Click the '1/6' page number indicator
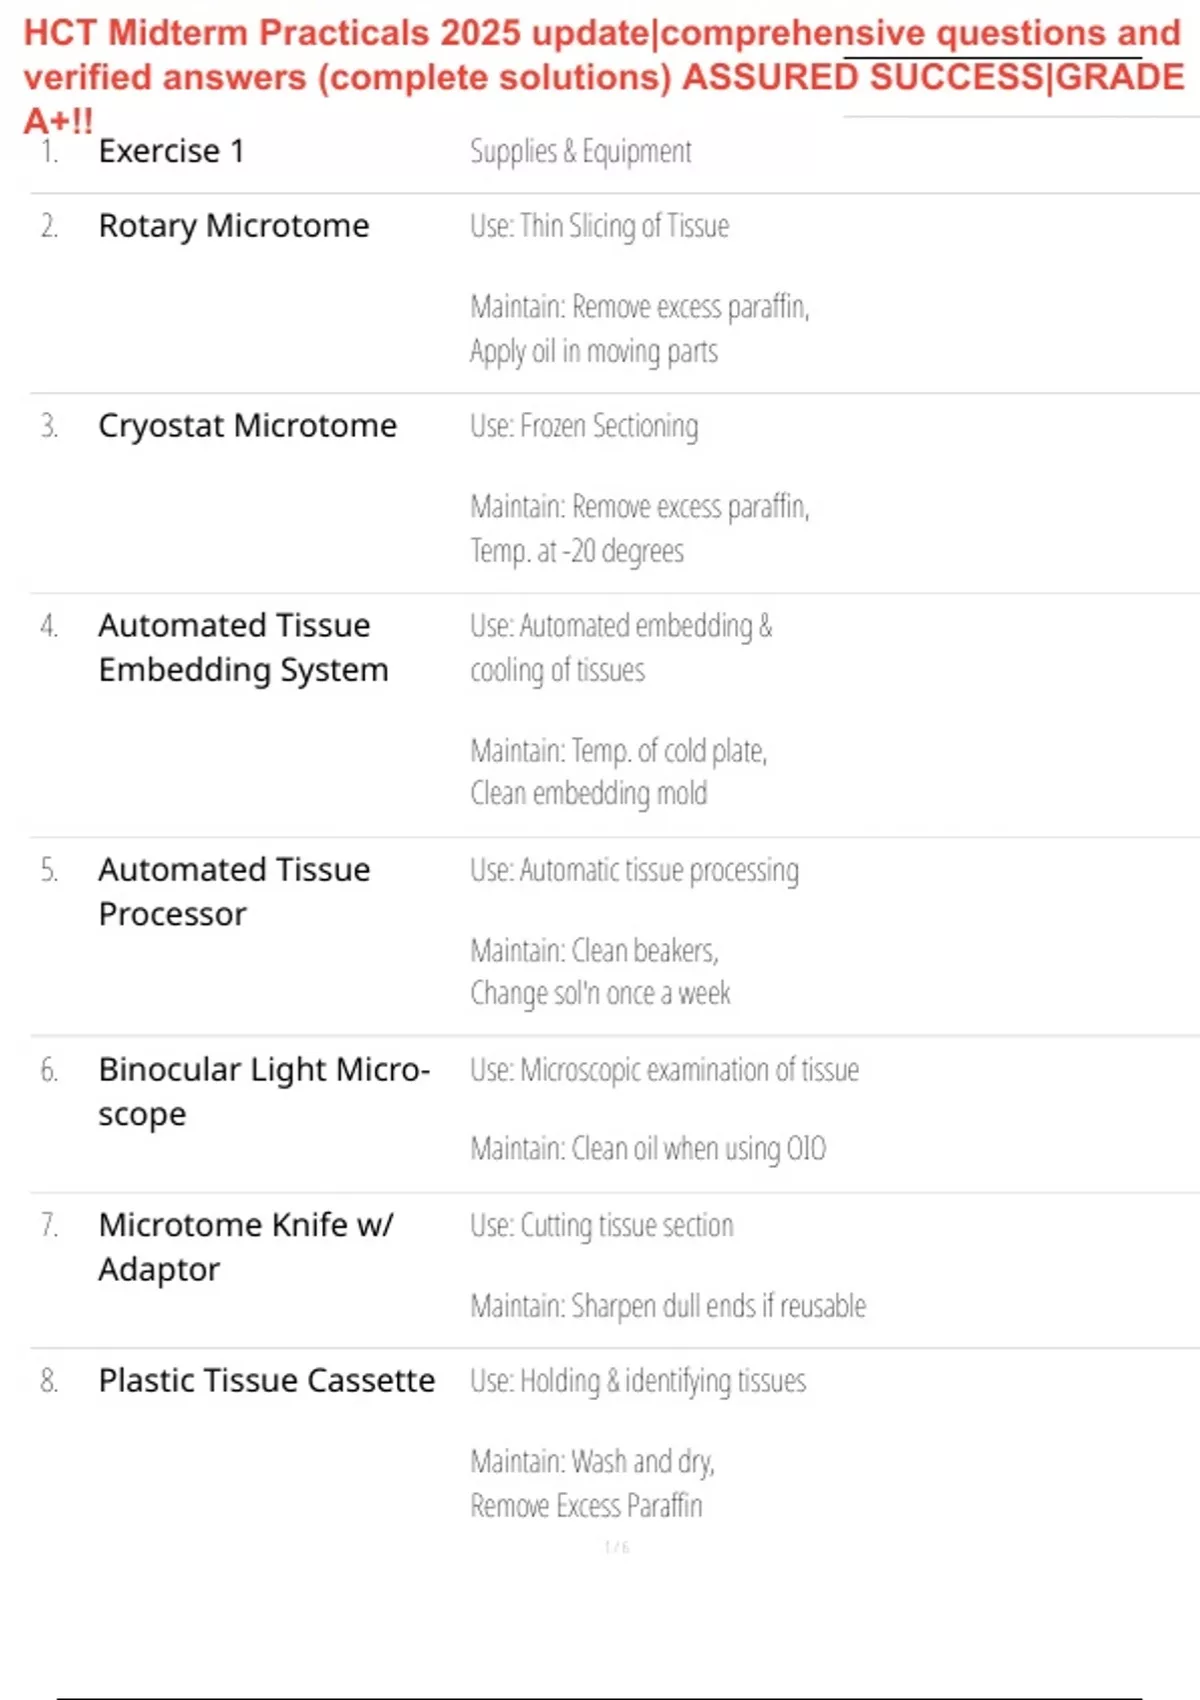The height and width of the screenshot is (1700, 1200). click(617, 1547)
